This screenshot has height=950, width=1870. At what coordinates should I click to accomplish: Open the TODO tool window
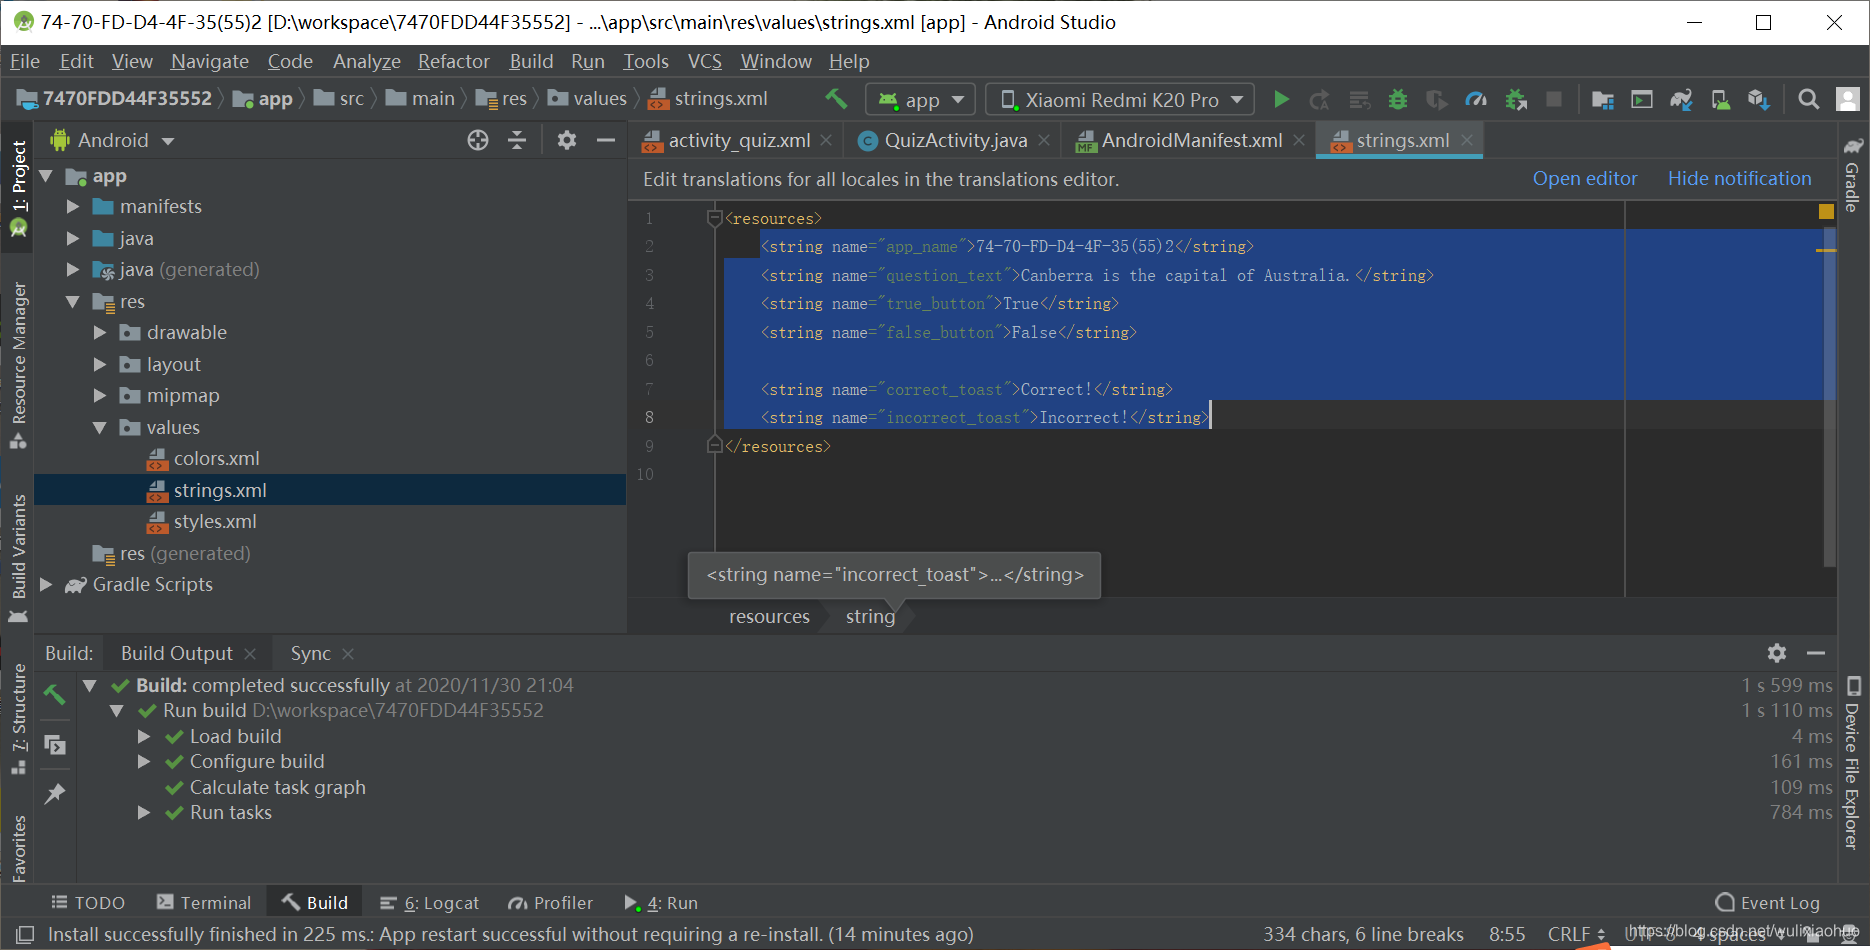point(88,903)
